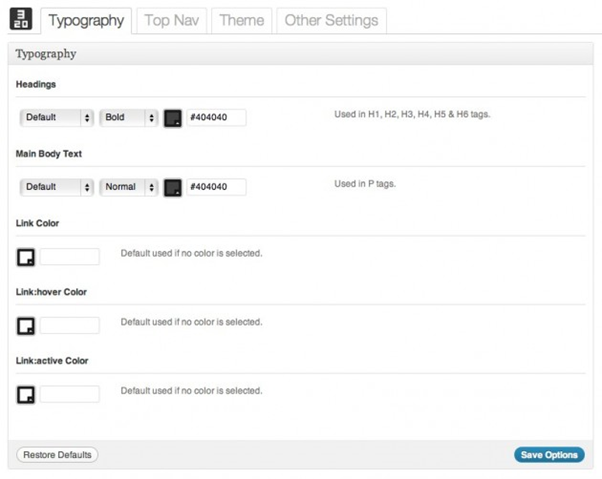602x479 pixels.
Task: Open the Link Color picker icon
Action: (27, 257)
